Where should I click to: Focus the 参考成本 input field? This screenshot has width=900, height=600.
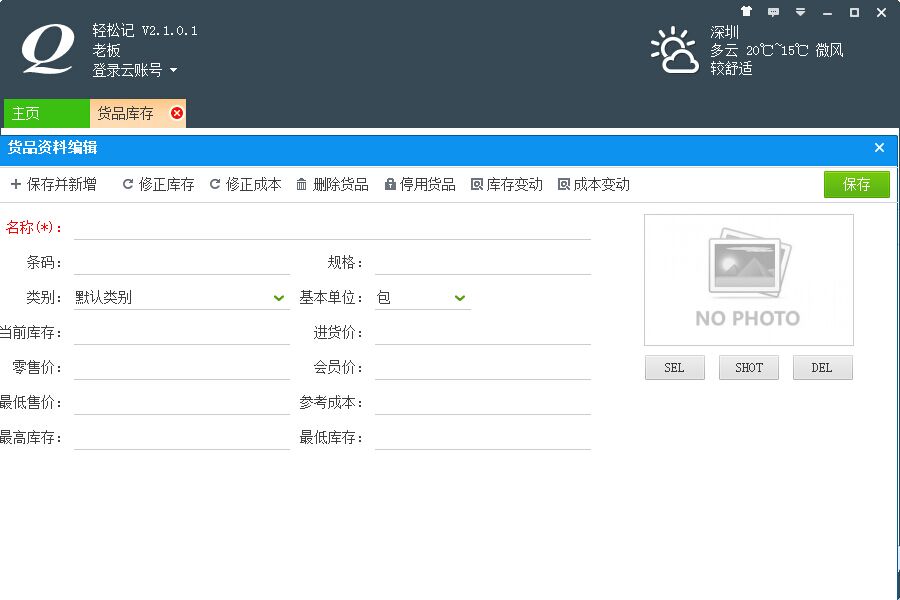coord(483,402)
